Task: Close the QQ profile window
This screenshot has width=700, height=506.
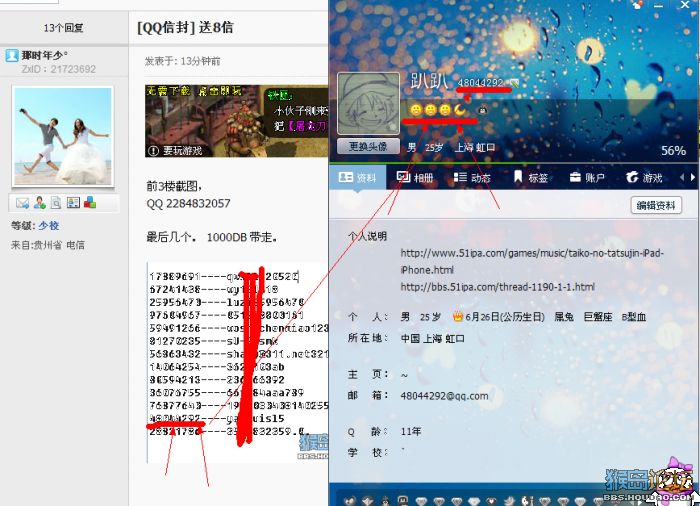Action: [x=685, y=5]
